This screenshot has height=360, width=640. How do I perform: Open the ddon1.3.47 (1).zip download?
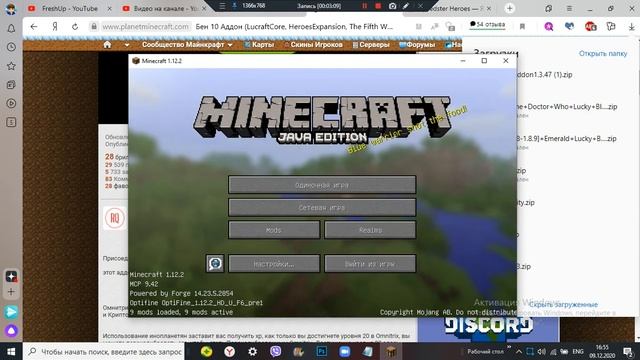pos(544,75)
